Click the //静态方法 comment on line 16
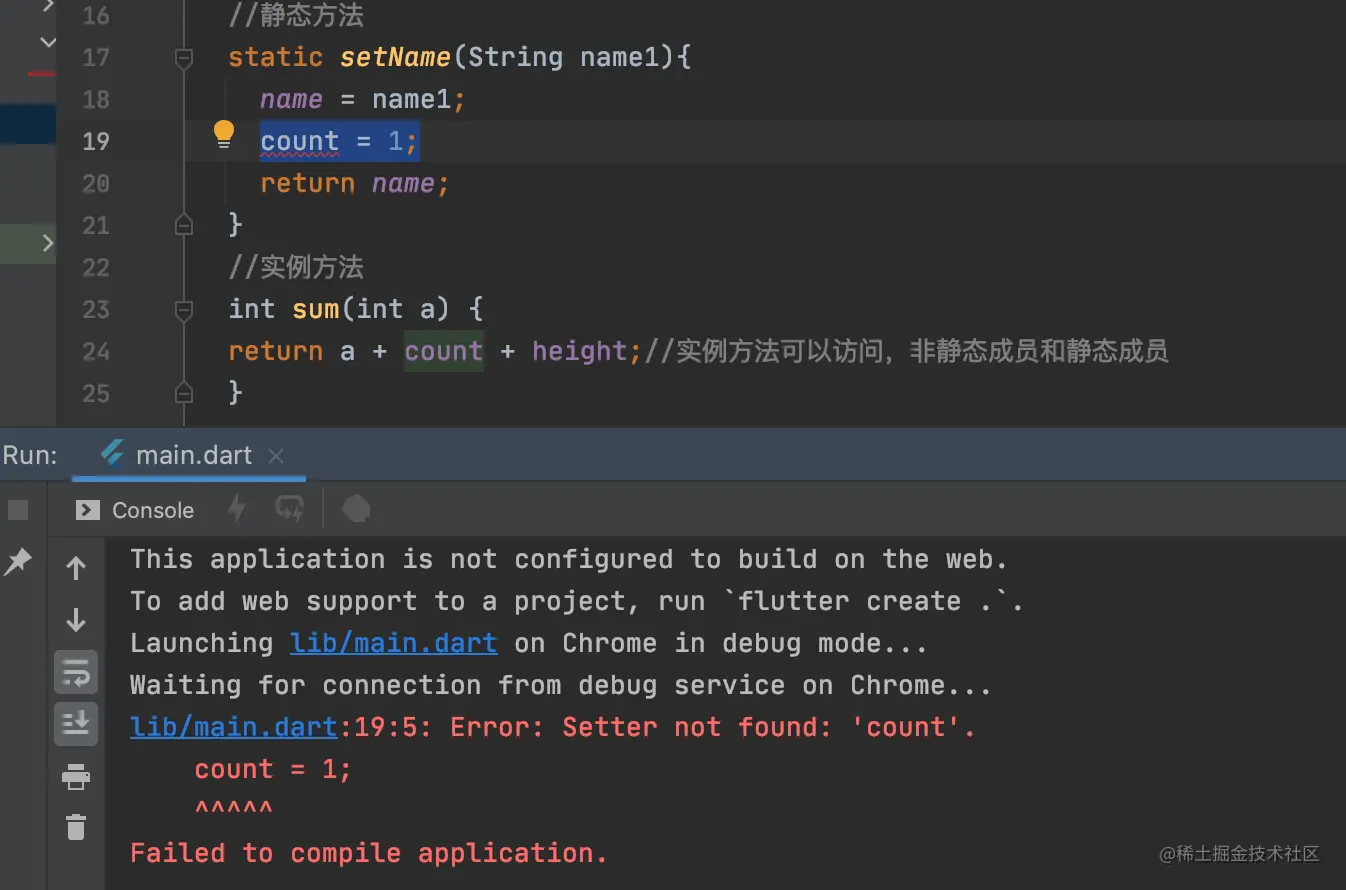The height and width of the screenshot is (890, 1346). 296,16
